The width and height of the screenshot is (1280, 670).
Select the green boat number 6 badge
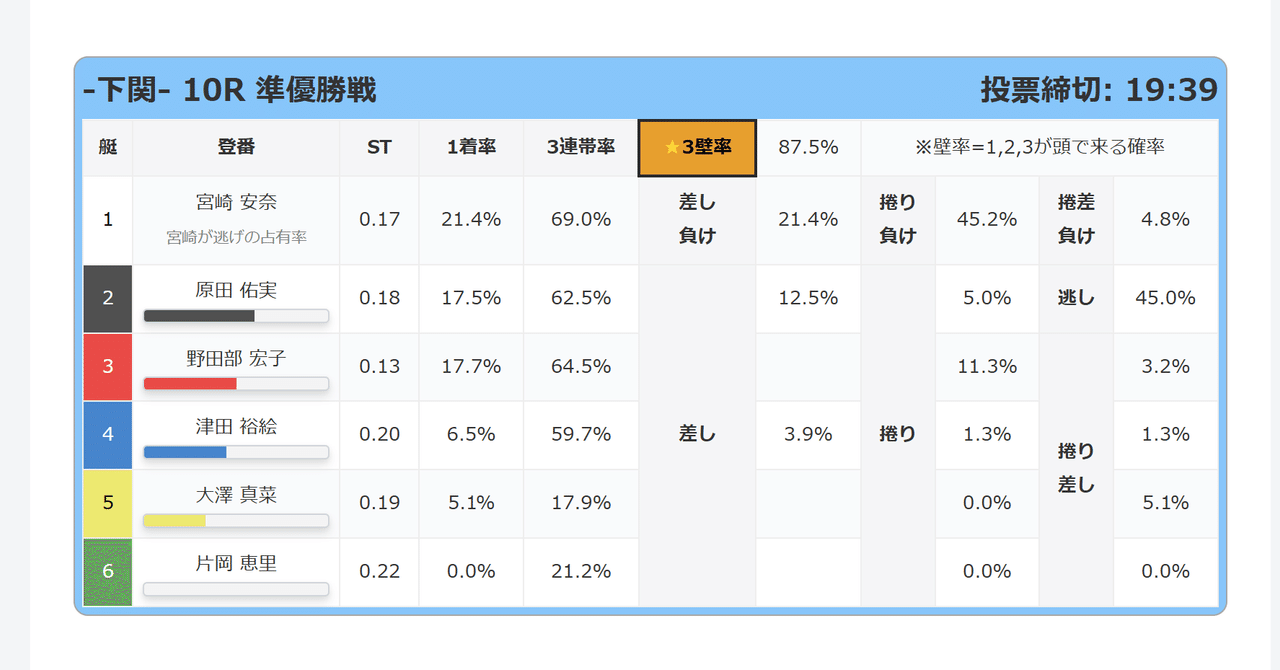coord(108,571)
